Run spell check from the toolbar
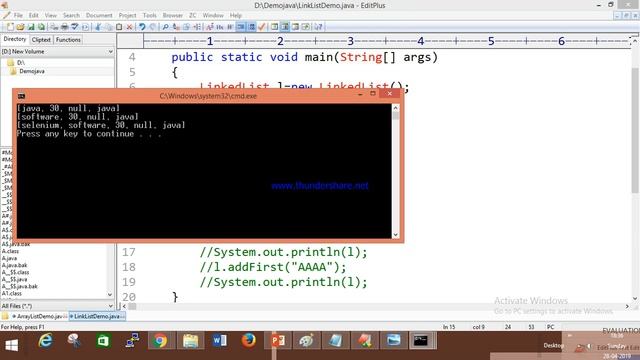The height and width of the screenshot is (360, 640). click(75, 27)
